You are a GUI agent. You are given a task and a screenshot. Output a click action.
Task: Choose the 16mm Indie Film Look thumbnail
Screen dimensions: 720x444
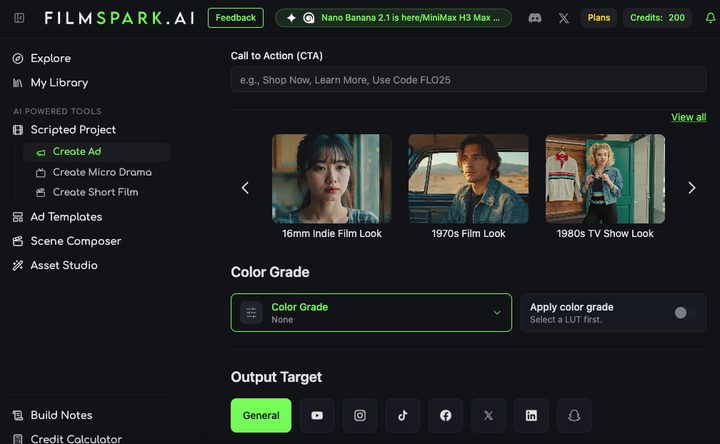(x=332, y=179)
